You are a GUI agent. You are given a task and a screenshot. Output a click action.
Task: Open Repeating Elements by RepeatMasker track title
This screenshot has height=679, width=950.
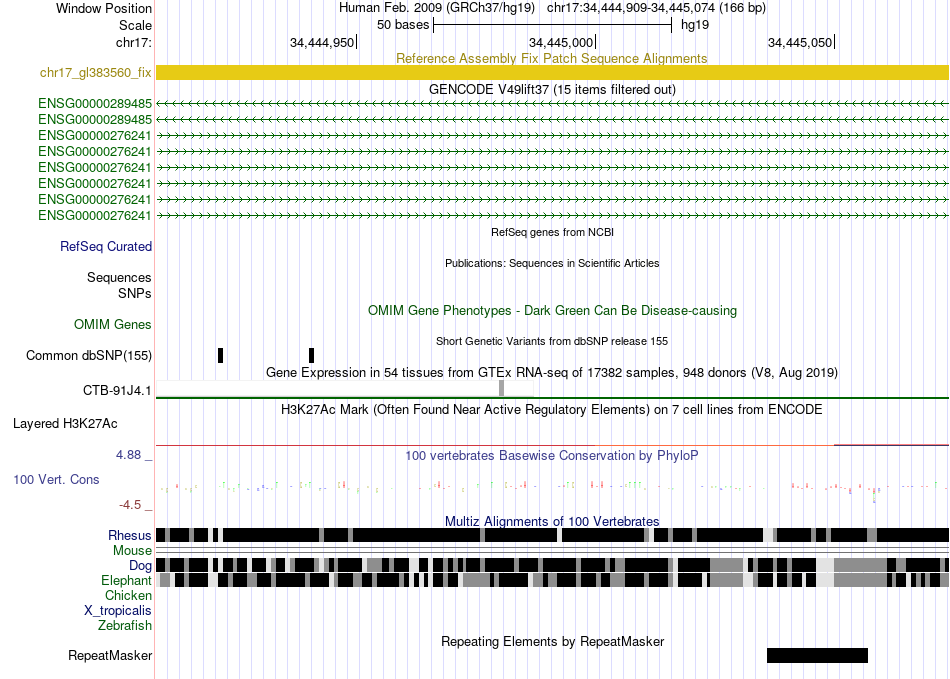pos(552,641)
